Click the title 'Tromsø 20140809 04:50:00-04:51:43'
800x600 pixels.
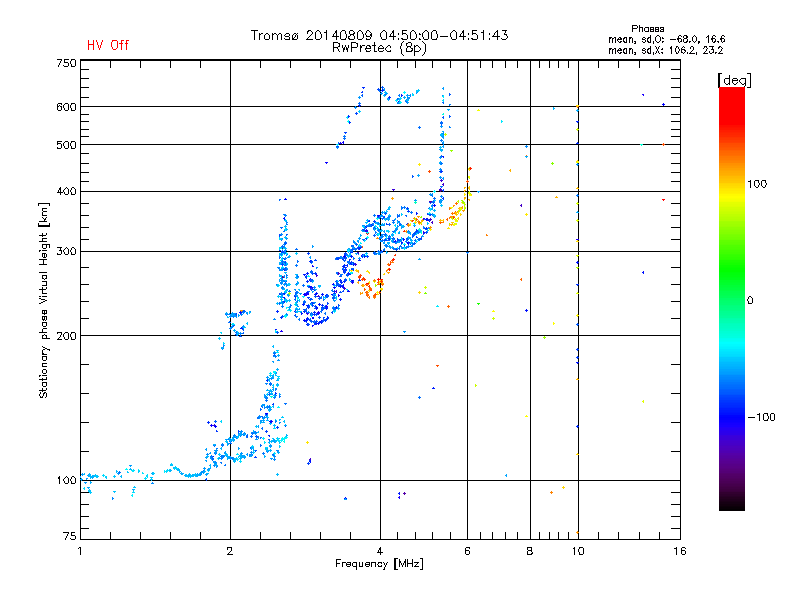(x=379, y=35)
